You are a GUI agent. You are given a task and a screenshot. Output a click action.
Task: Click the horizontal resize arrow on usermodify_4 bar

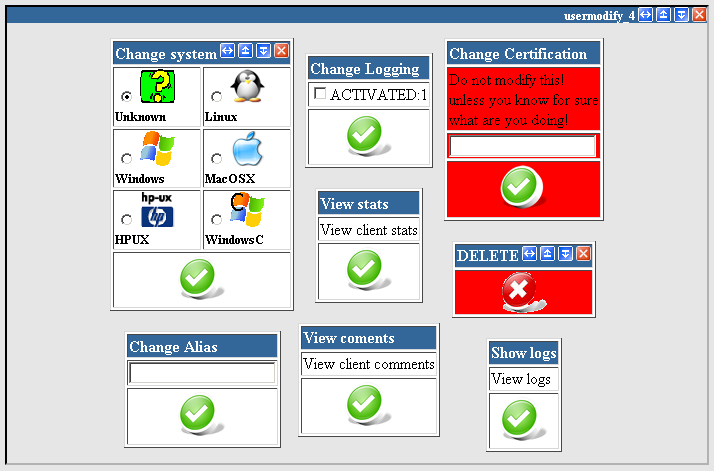tap(645, 15)
